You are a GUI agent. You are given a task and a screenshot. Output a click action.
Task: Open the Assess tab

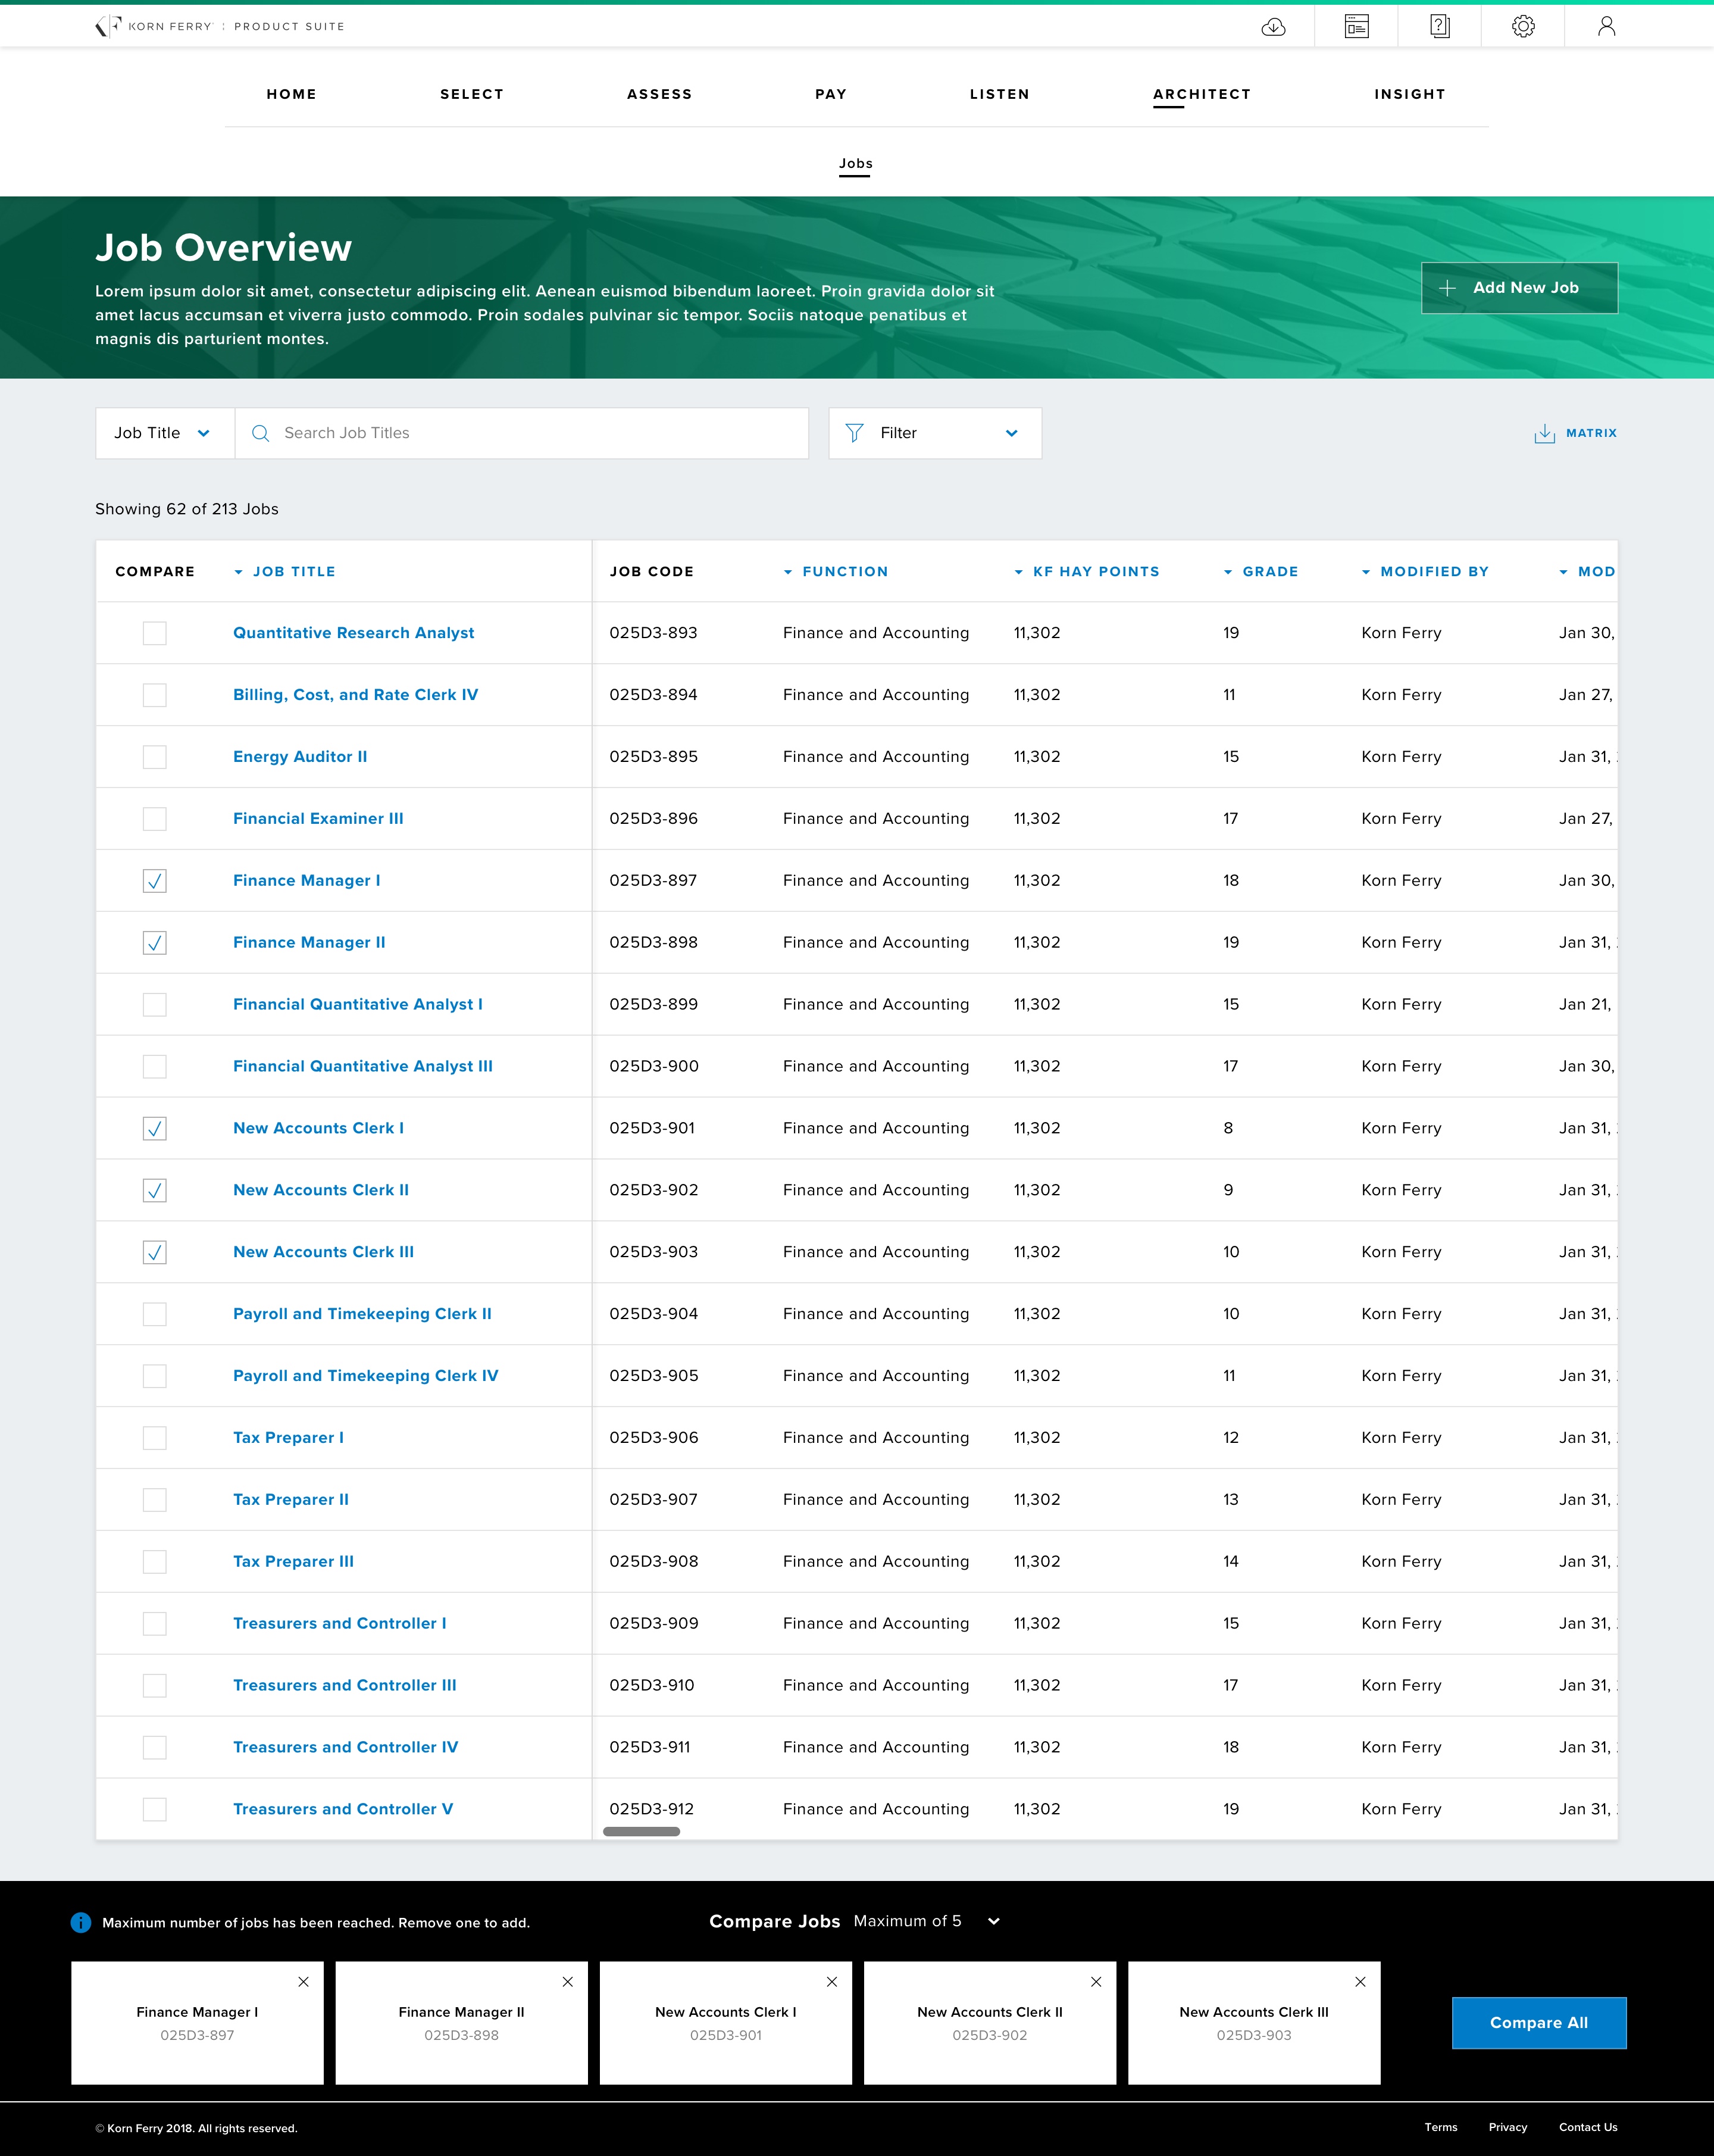(x=659, y=94)
